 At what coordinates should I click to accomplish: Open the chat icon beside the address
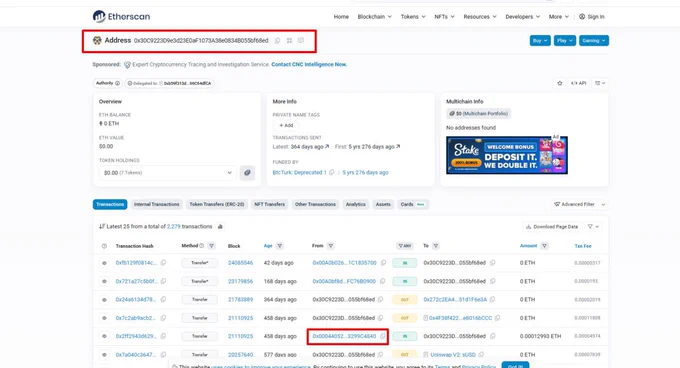[x=301, y=40]
